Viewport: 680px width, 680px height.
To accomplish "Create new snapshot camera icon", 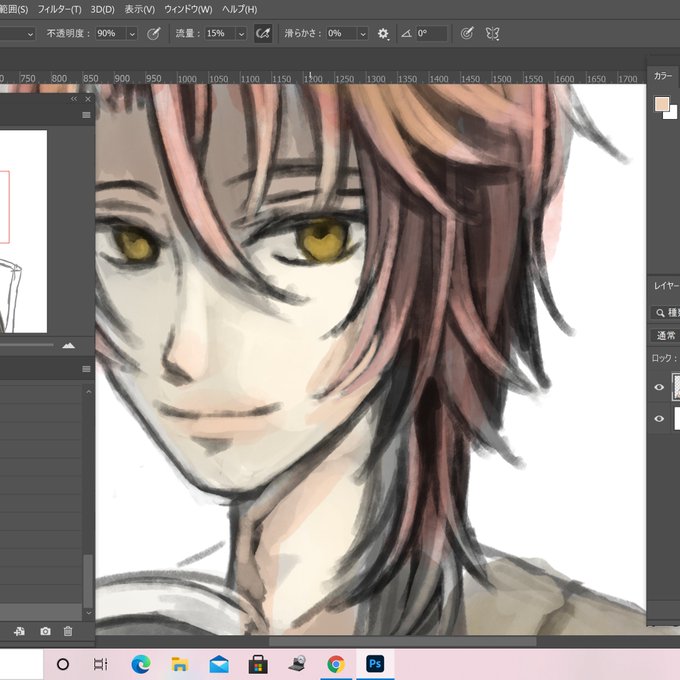I will [45, 631].
